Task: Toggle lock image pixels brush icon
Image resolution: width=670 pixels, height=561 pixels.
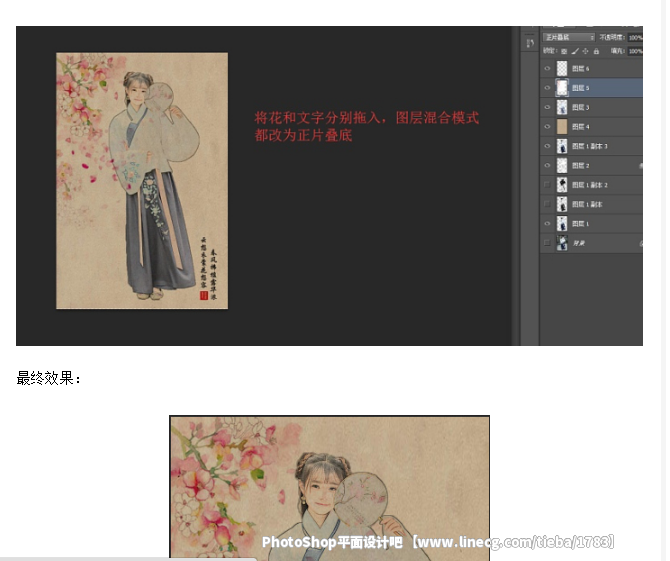Action: [575, 51]
